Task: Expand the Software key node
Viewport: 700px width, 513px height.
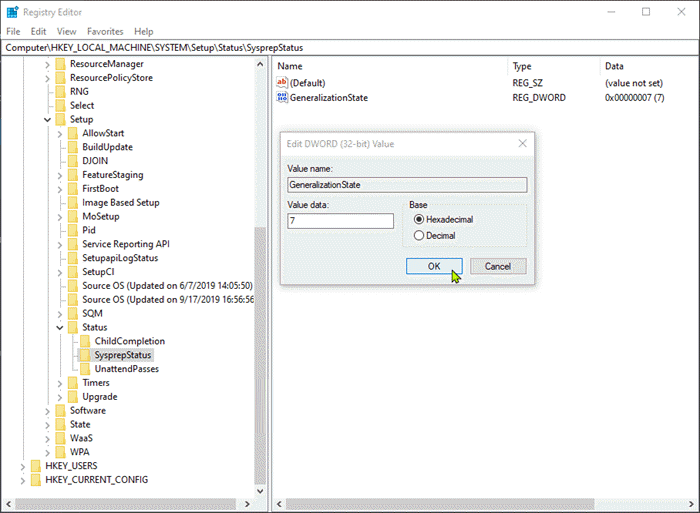Action: tap(47, 410)
